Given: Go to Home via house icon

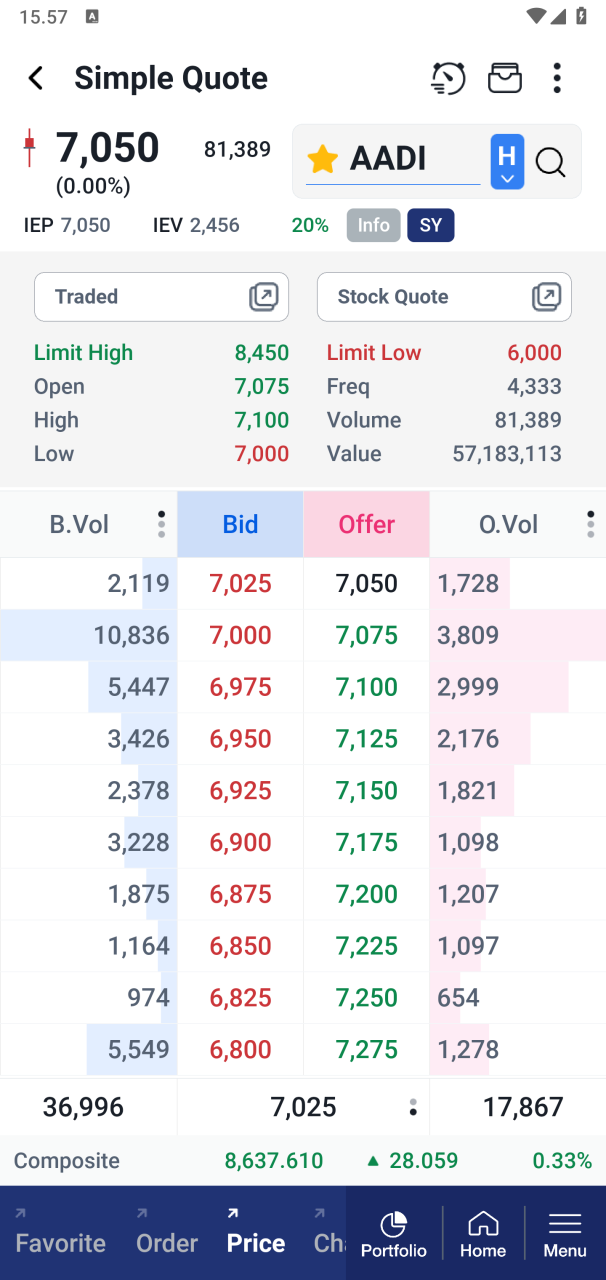Looking at the screenshot, I should (483, 1234).
